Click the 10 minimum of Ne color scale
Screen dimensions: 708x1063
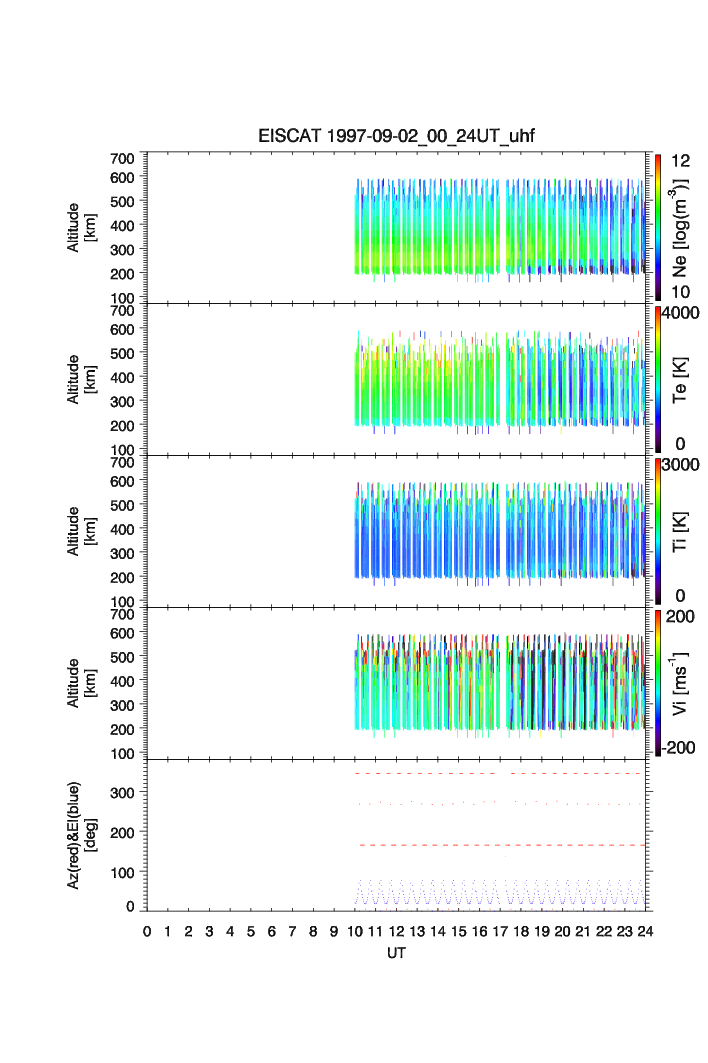click(x=680, y=292)
